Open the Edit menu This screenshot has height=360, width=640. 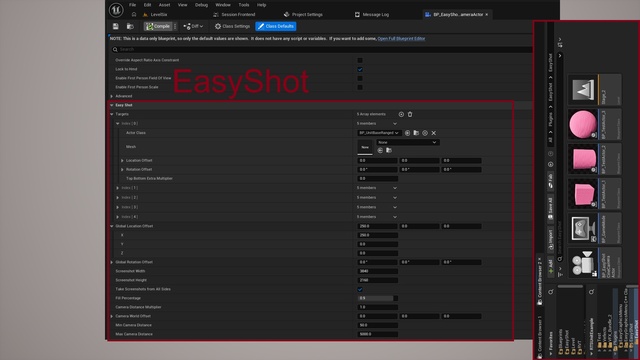[x=147, y=5]
